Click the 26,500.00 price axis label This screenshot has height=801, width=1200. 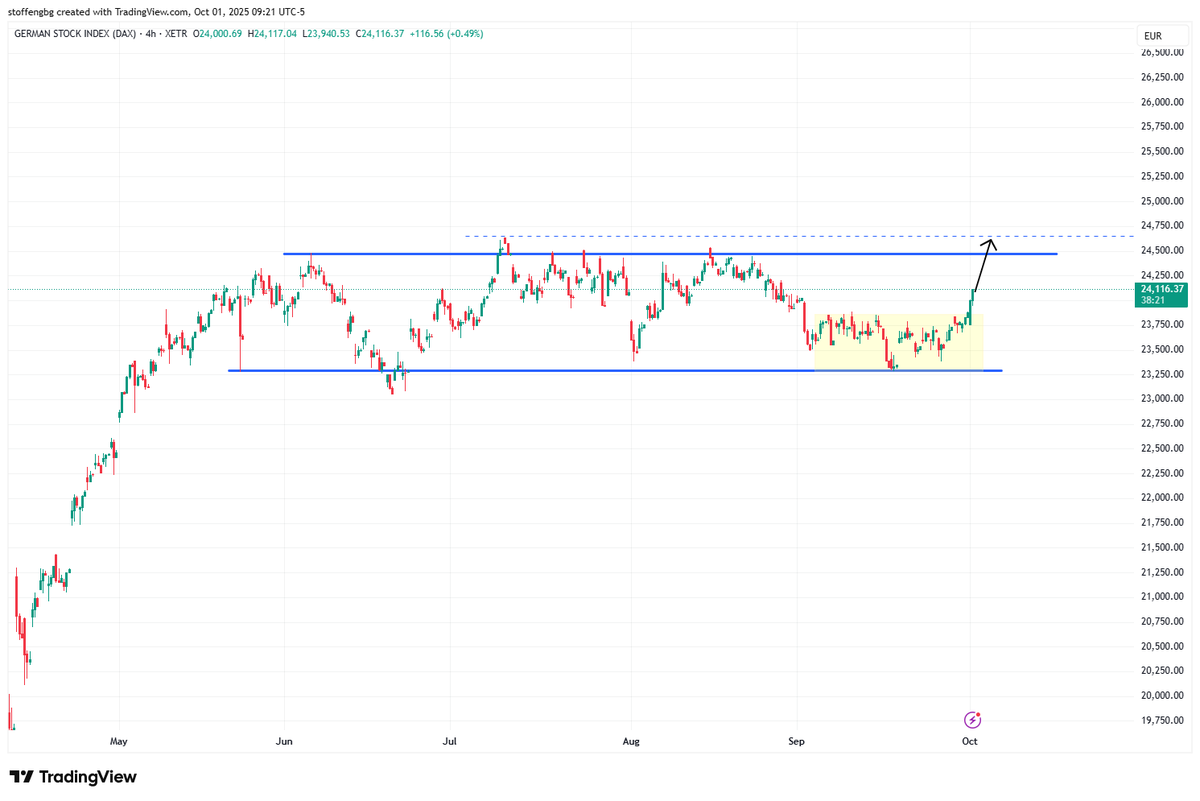(x=1163, y=52)
